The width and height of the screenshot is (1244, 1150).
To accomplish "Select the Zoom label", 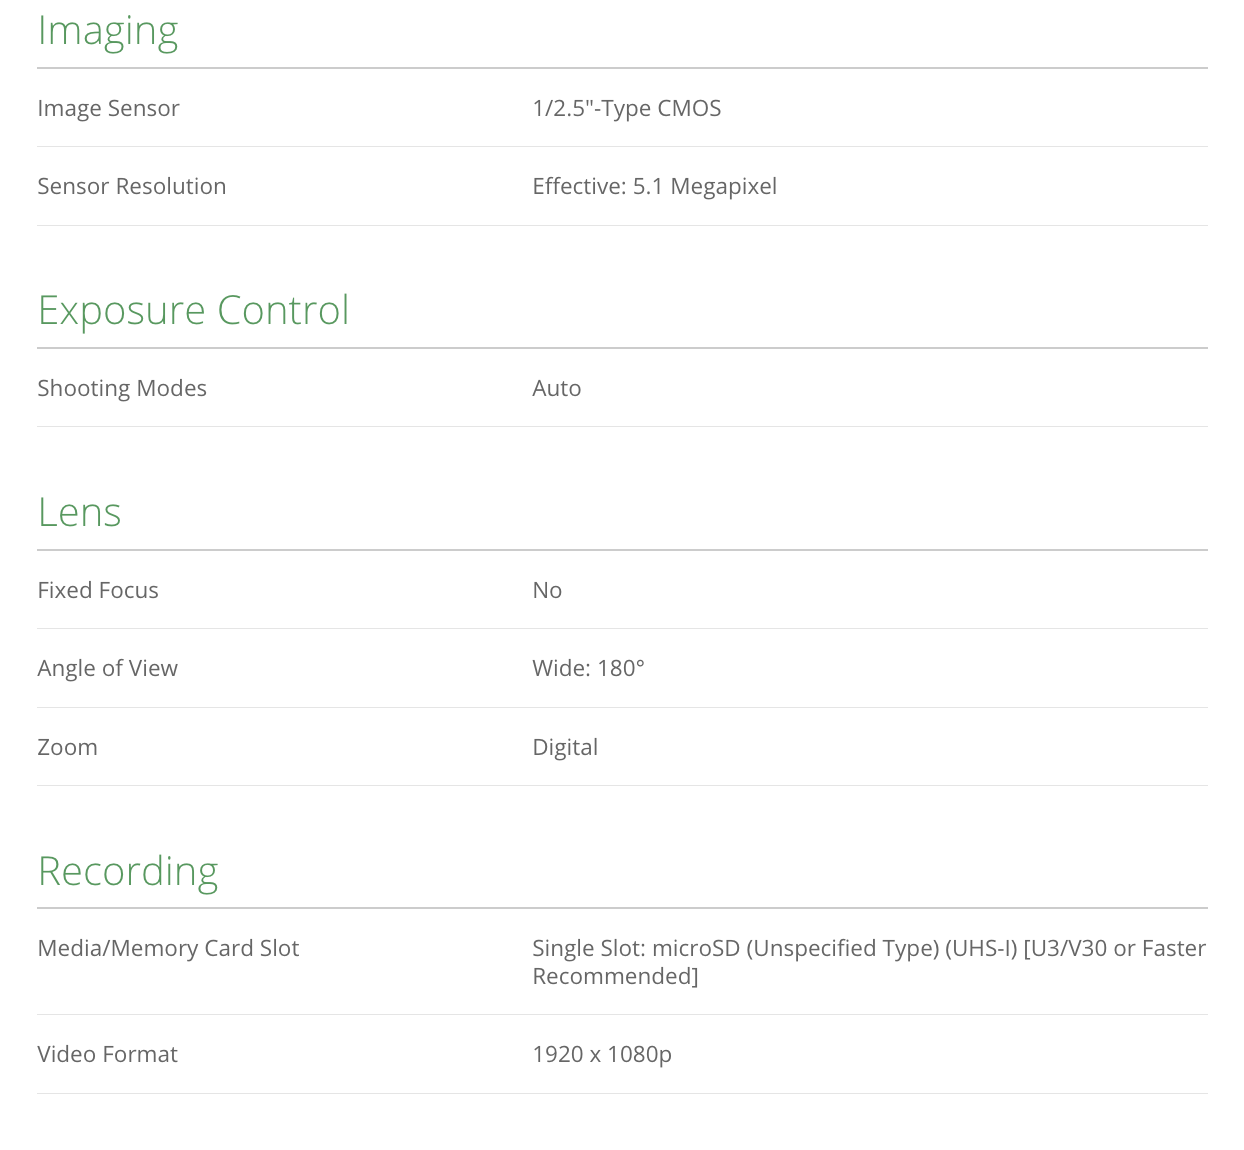I will click(67, 747).
